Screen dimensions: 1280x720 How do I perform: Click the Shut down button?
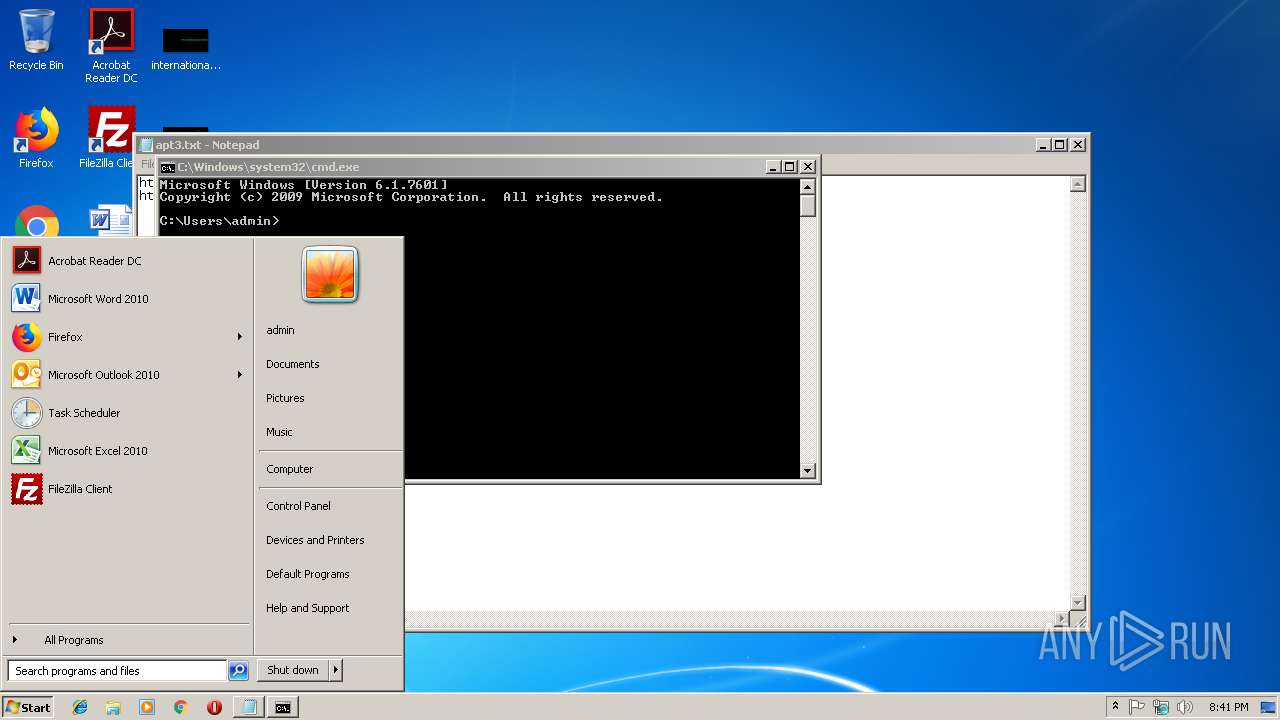click(293, 670)
